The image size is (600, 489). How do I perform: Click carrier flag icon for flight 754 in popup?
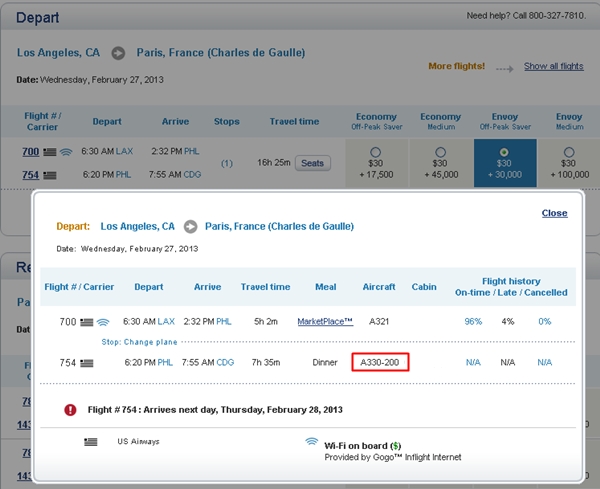coord(86,363)
